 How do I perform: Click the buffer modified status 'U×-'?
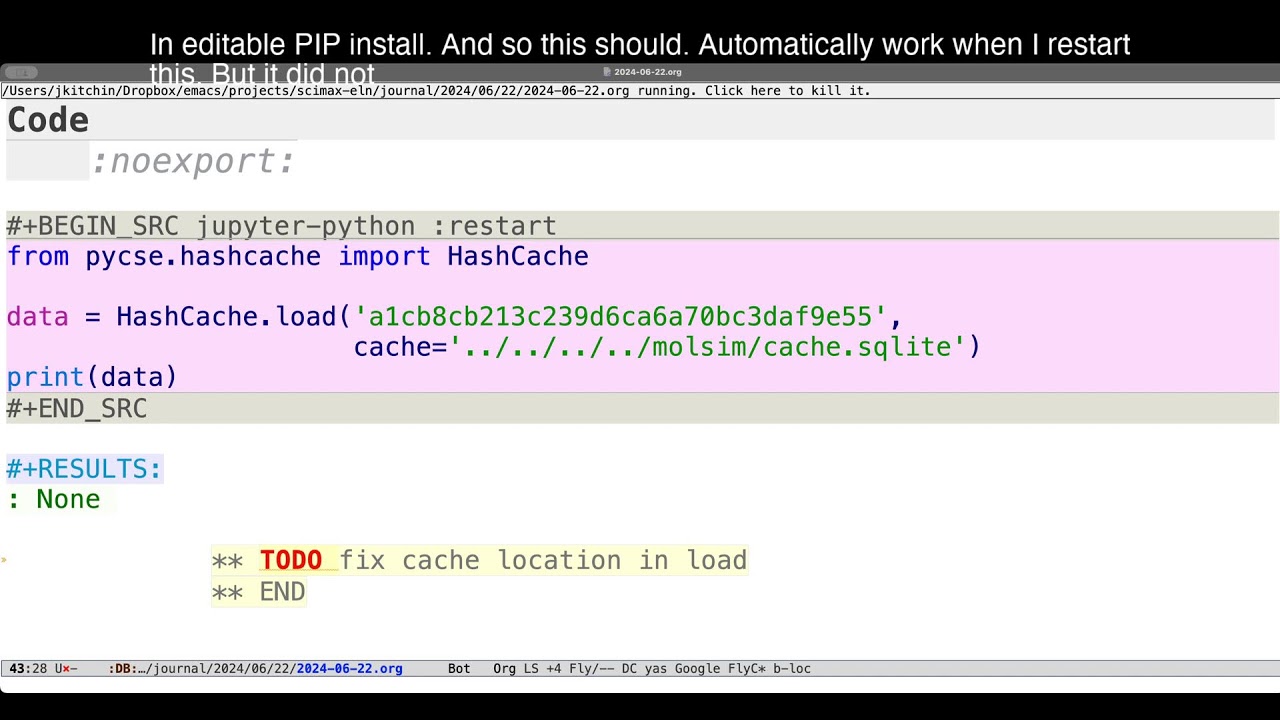[66, 669]
